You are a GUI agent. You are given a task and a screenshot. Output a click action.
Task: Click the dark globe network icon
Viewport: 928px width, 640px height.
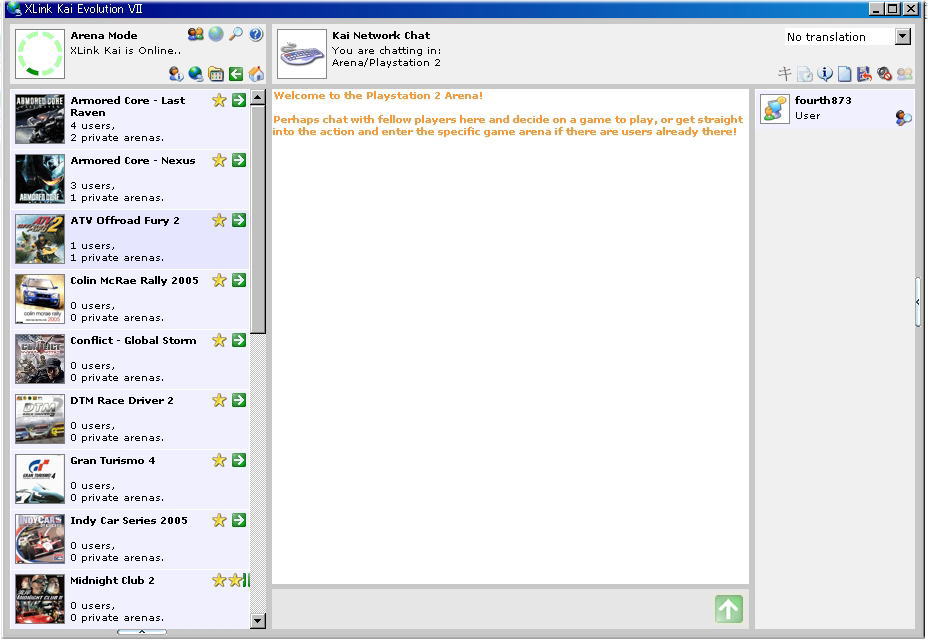click(195, 74)
